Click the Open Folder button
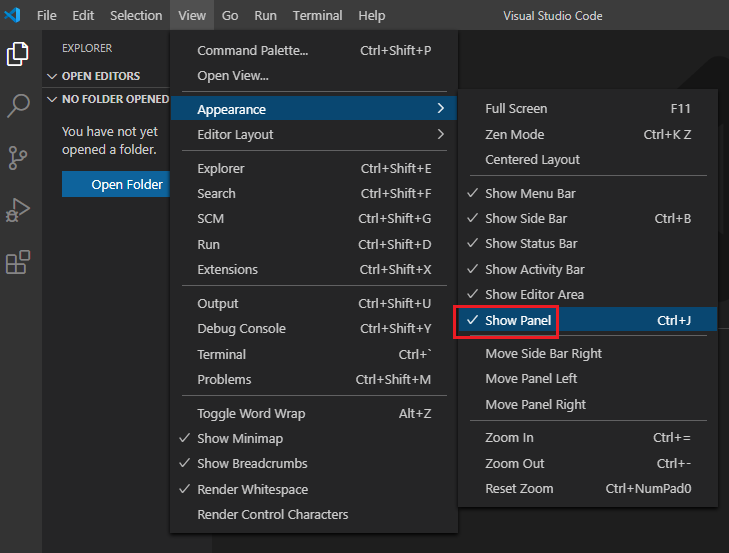Screen dimensions: 729x553 [116, 184]
